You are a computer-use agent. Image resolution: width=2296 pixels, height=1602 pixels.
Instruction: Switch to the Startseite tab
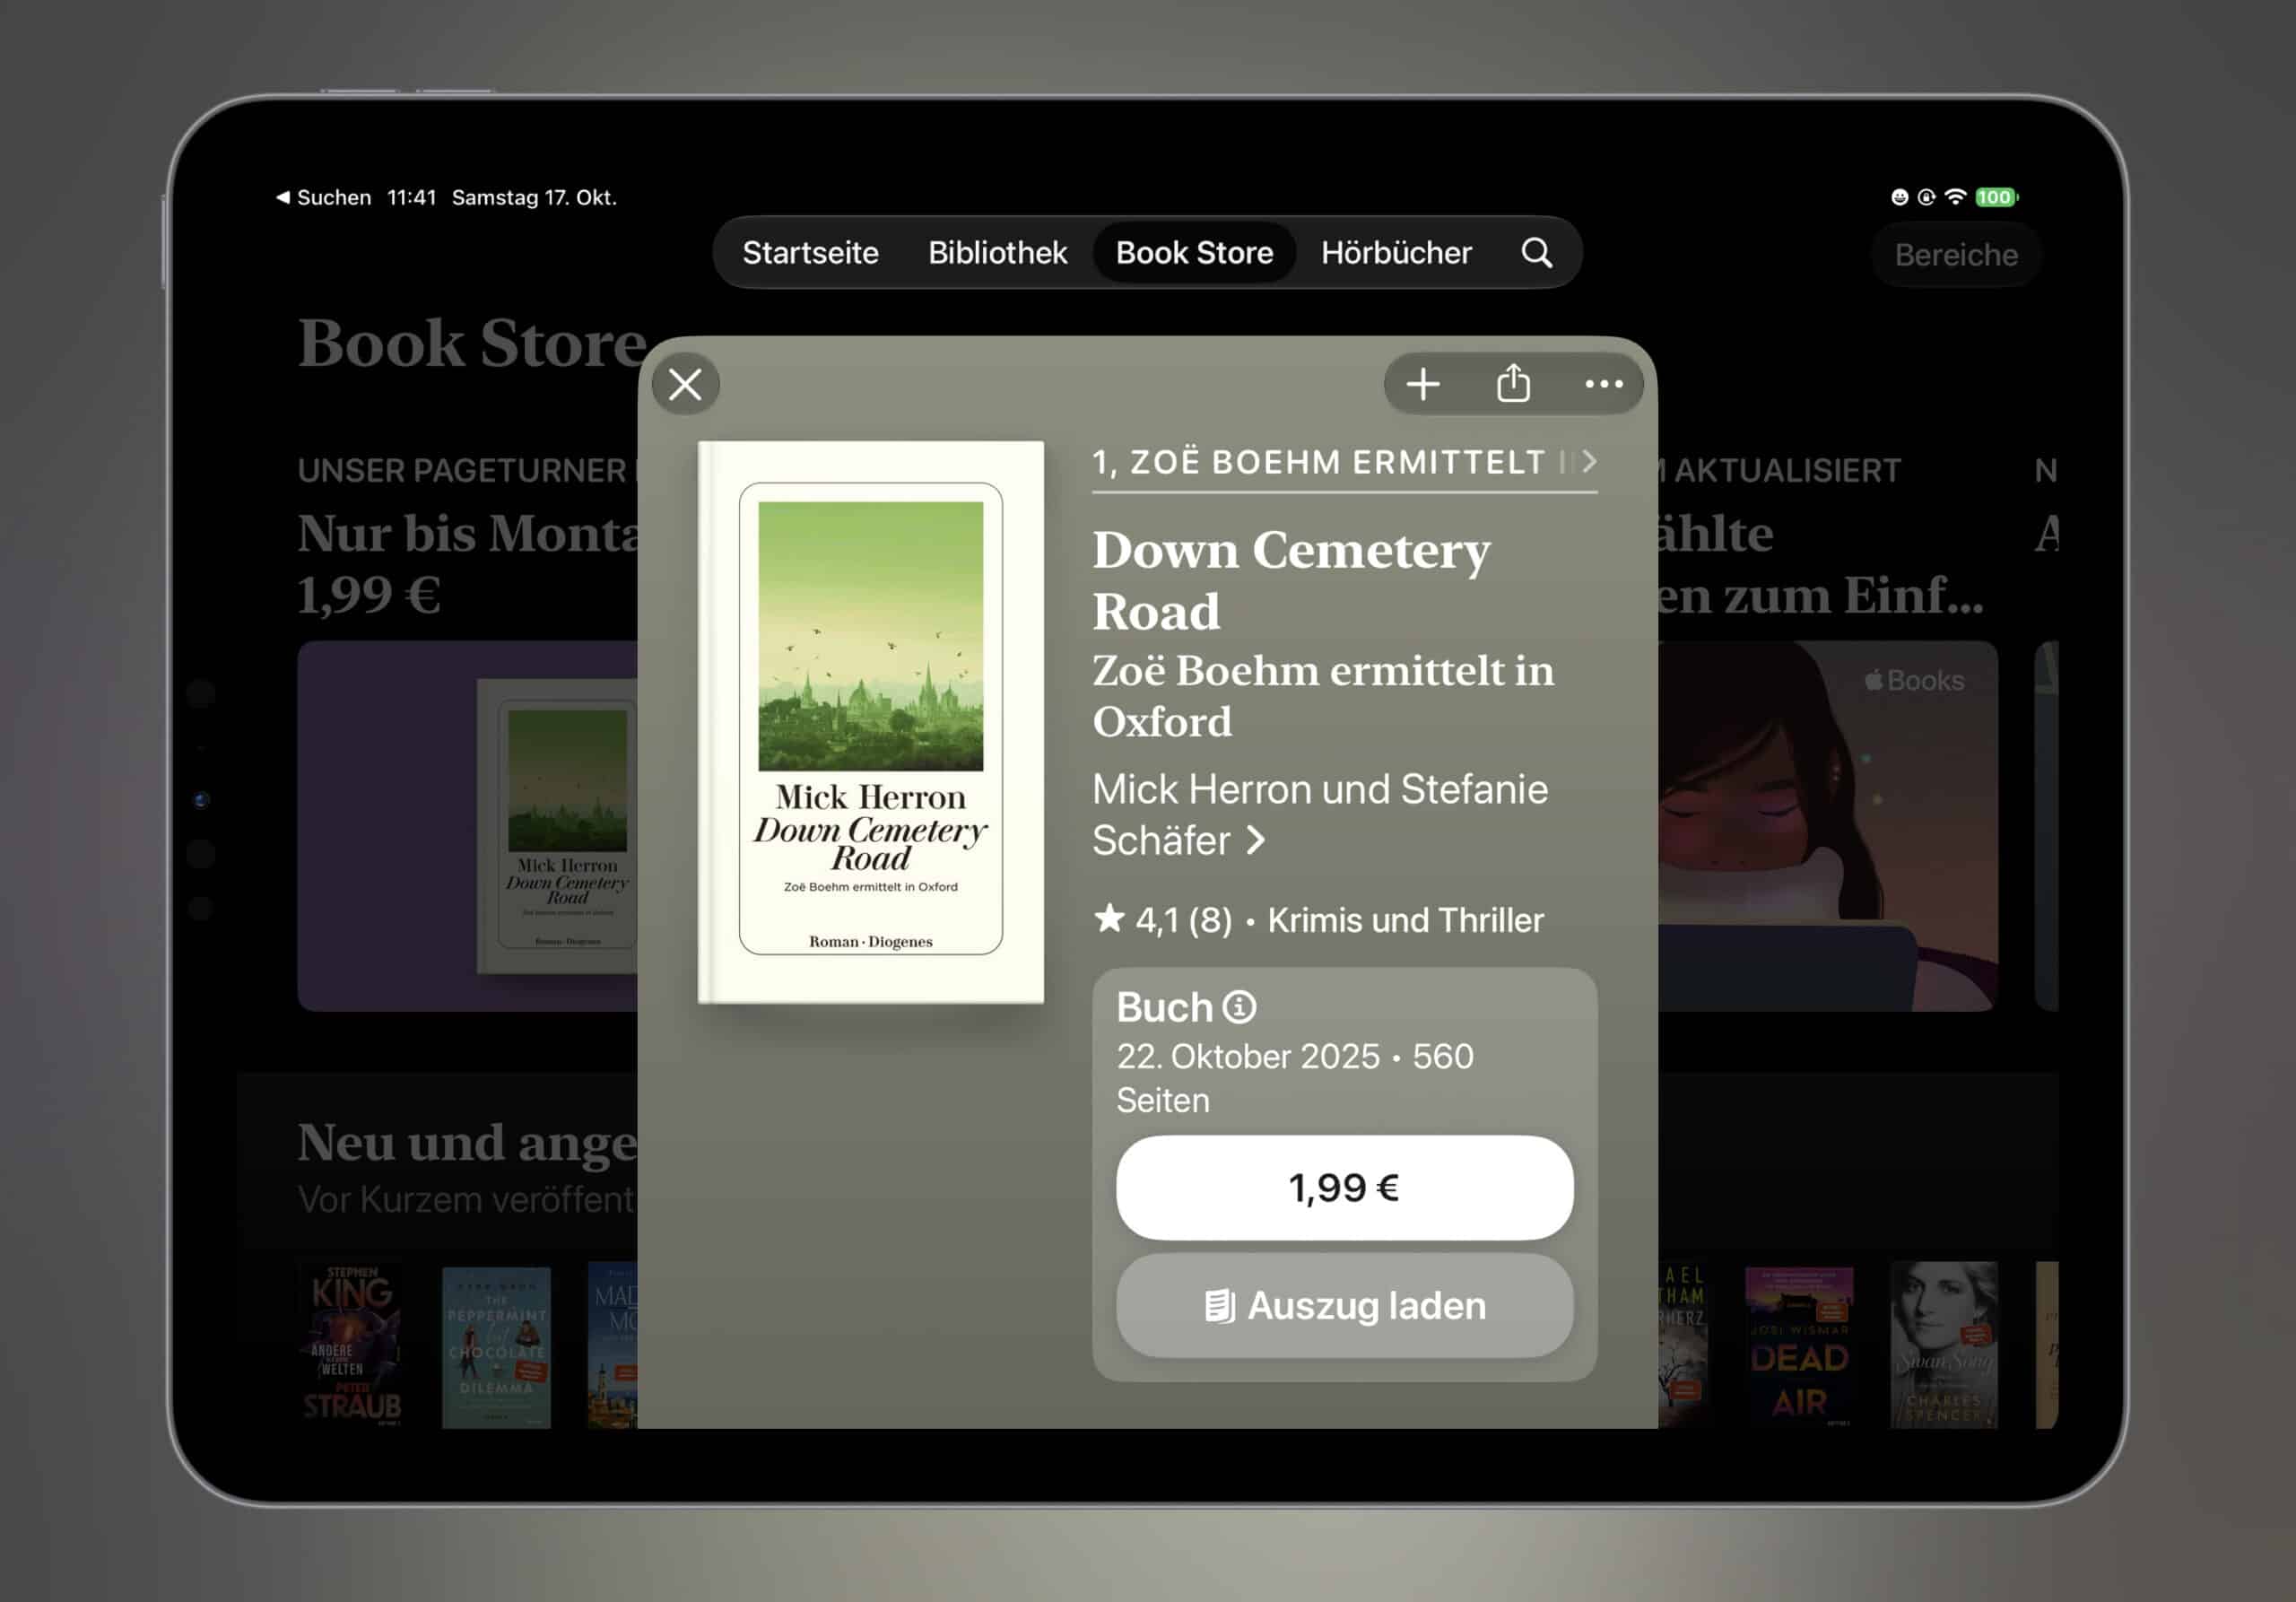pos(810,253)
